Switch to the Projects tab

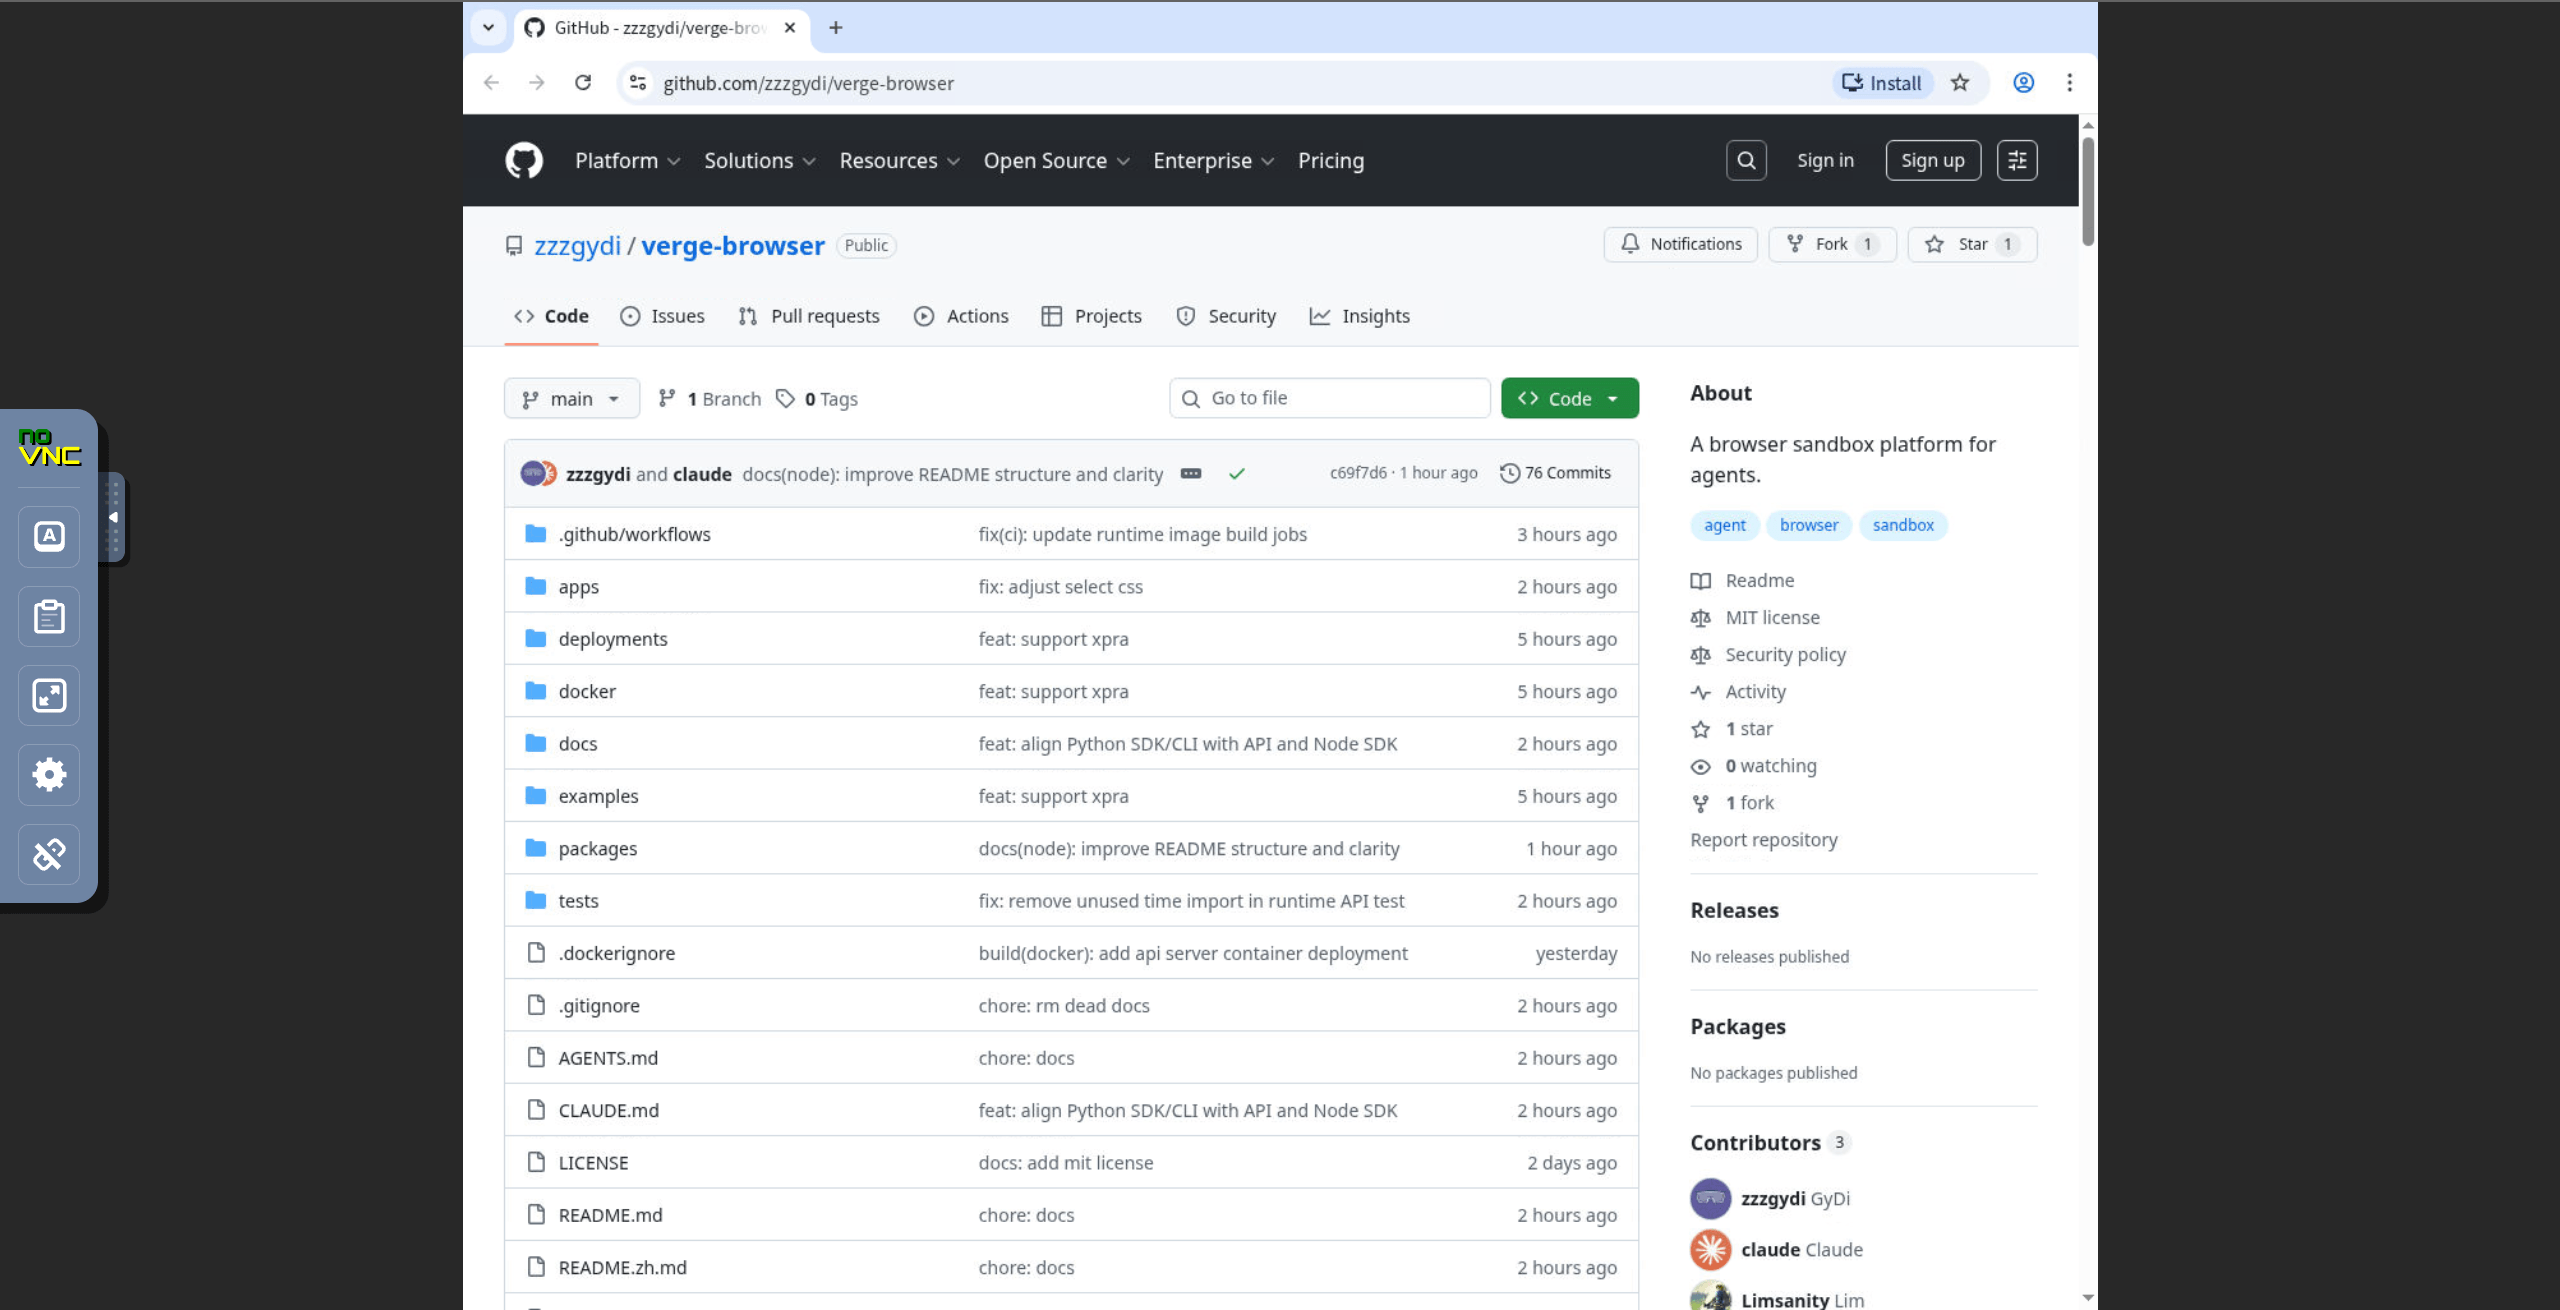pos(1091,316)
